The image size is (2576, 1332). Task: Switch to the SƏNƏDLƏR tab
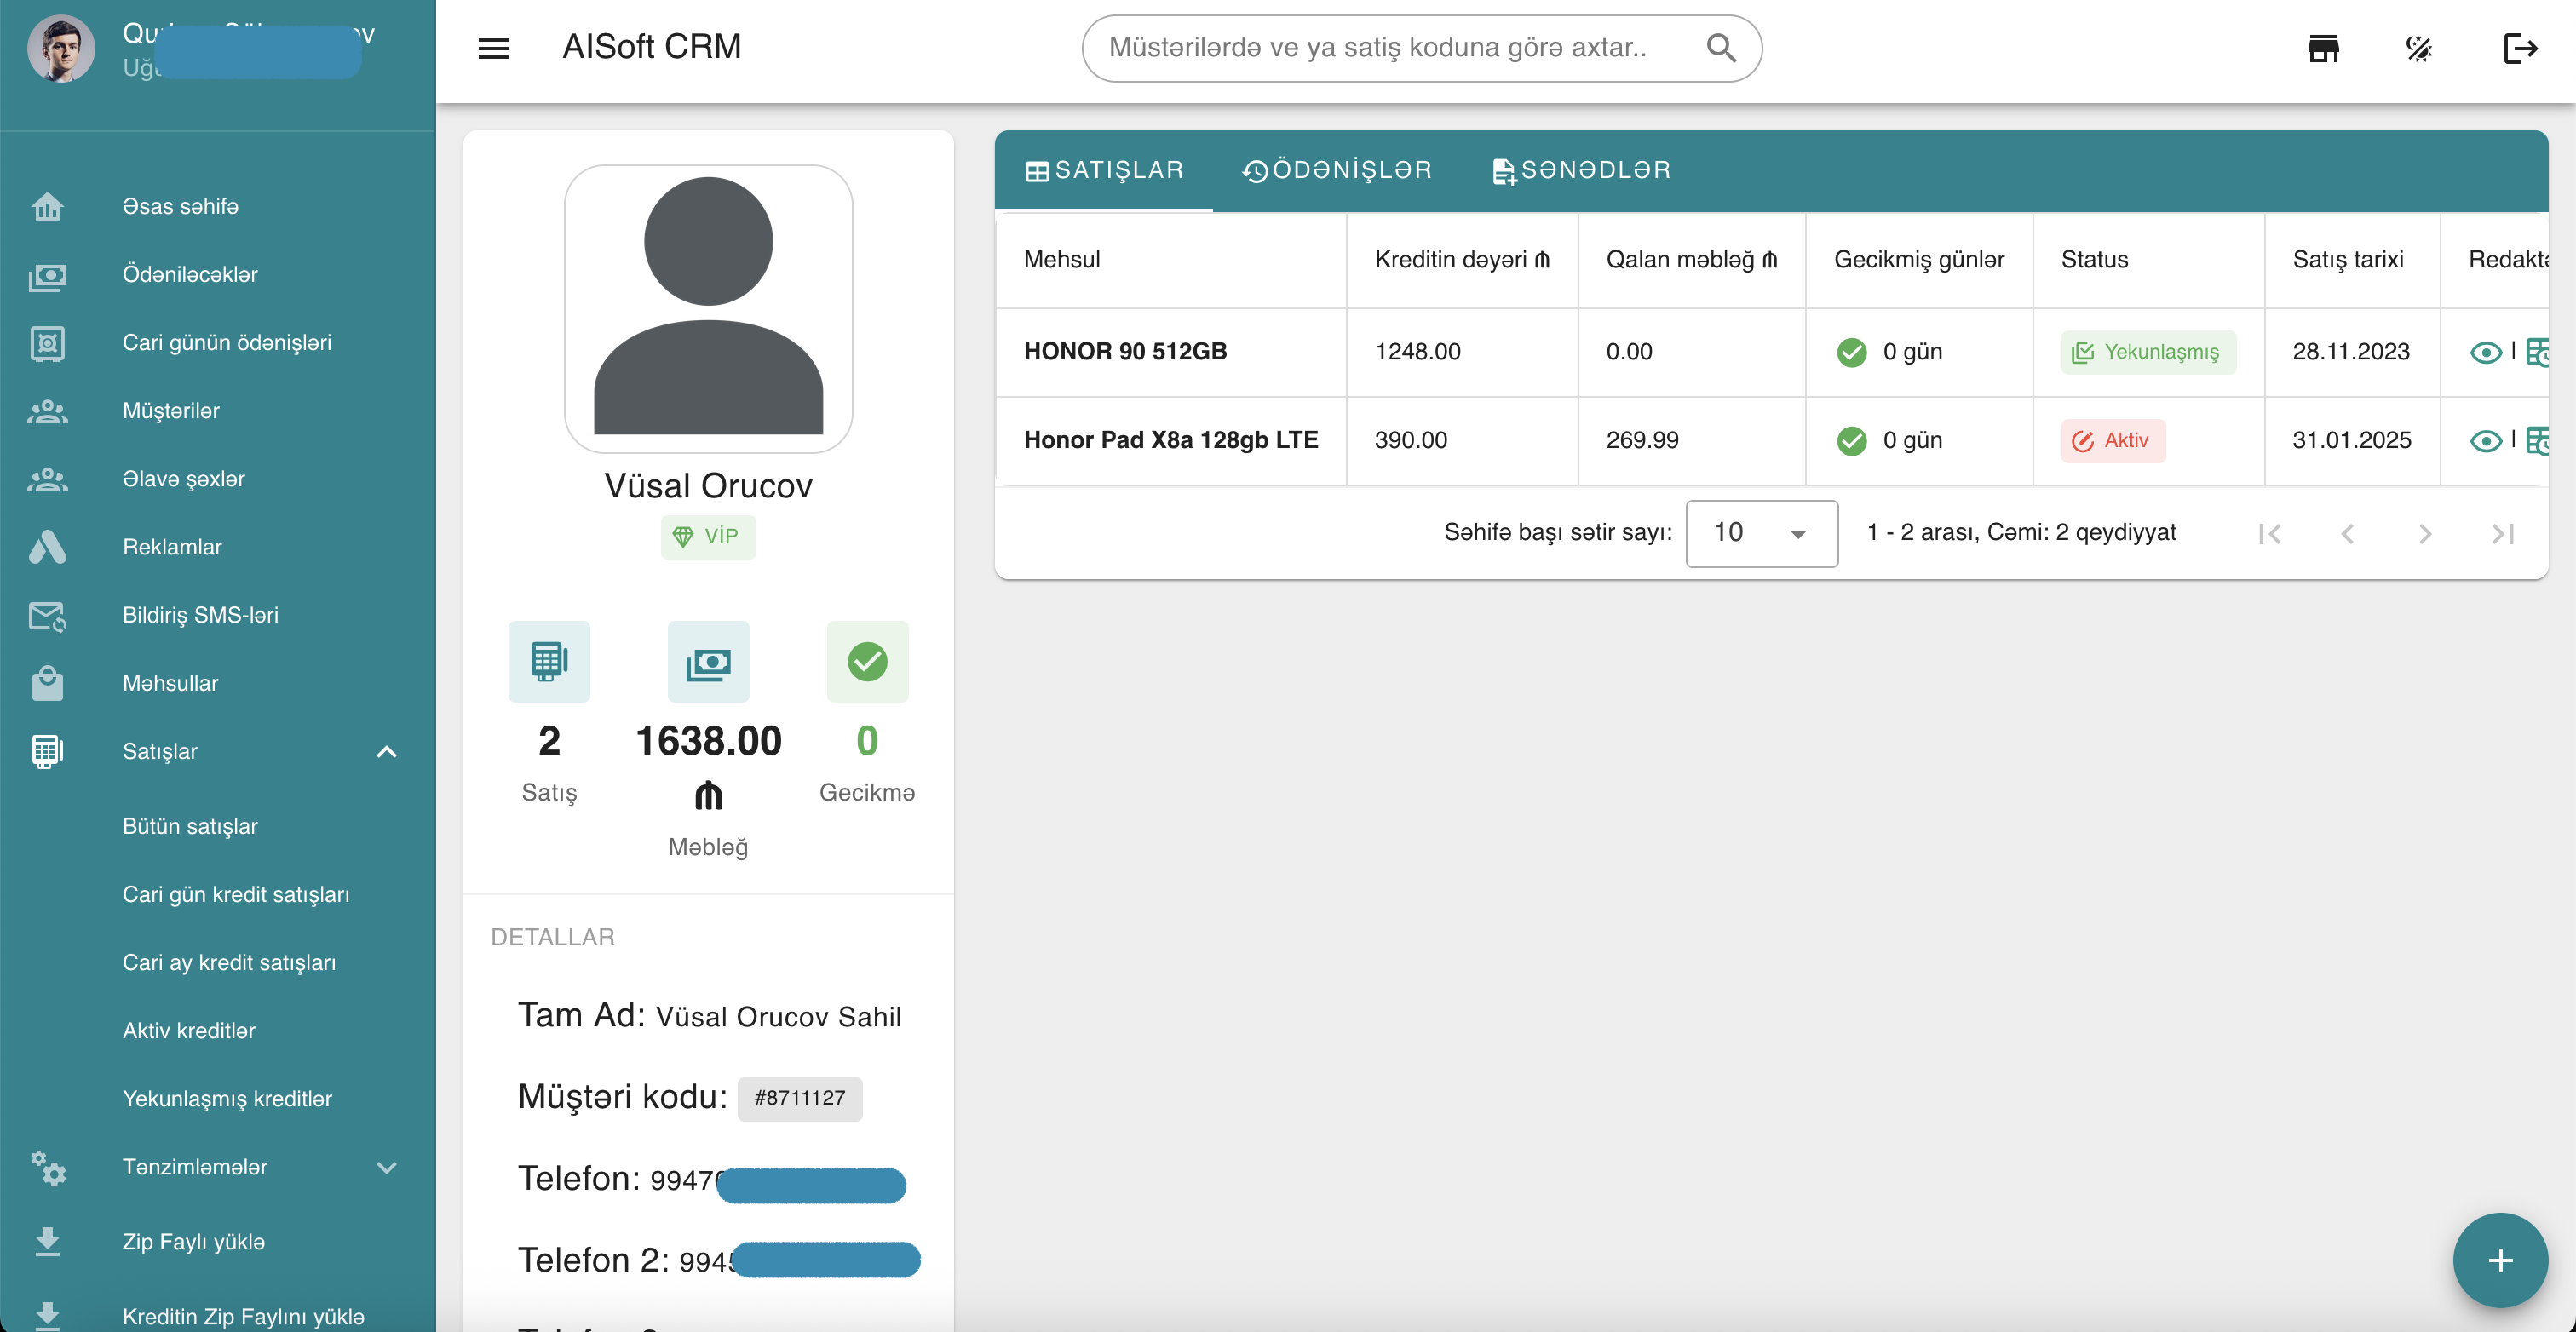point(1581,170)
